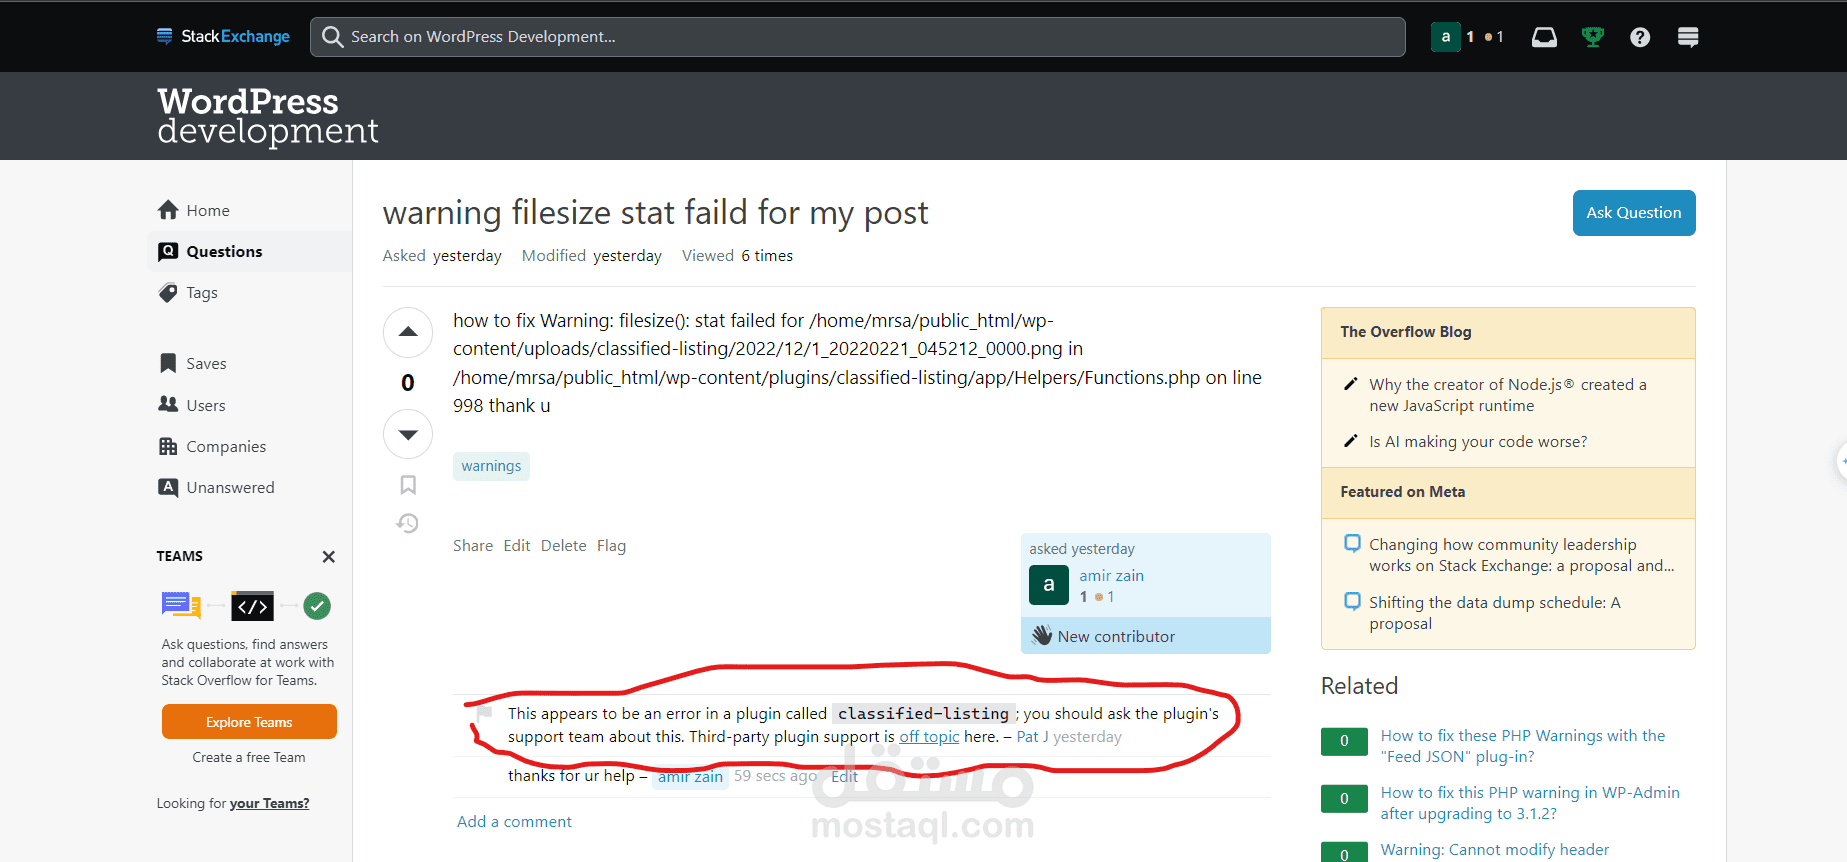
Task: Flag Pat J's comment
Action: [485, 714]
